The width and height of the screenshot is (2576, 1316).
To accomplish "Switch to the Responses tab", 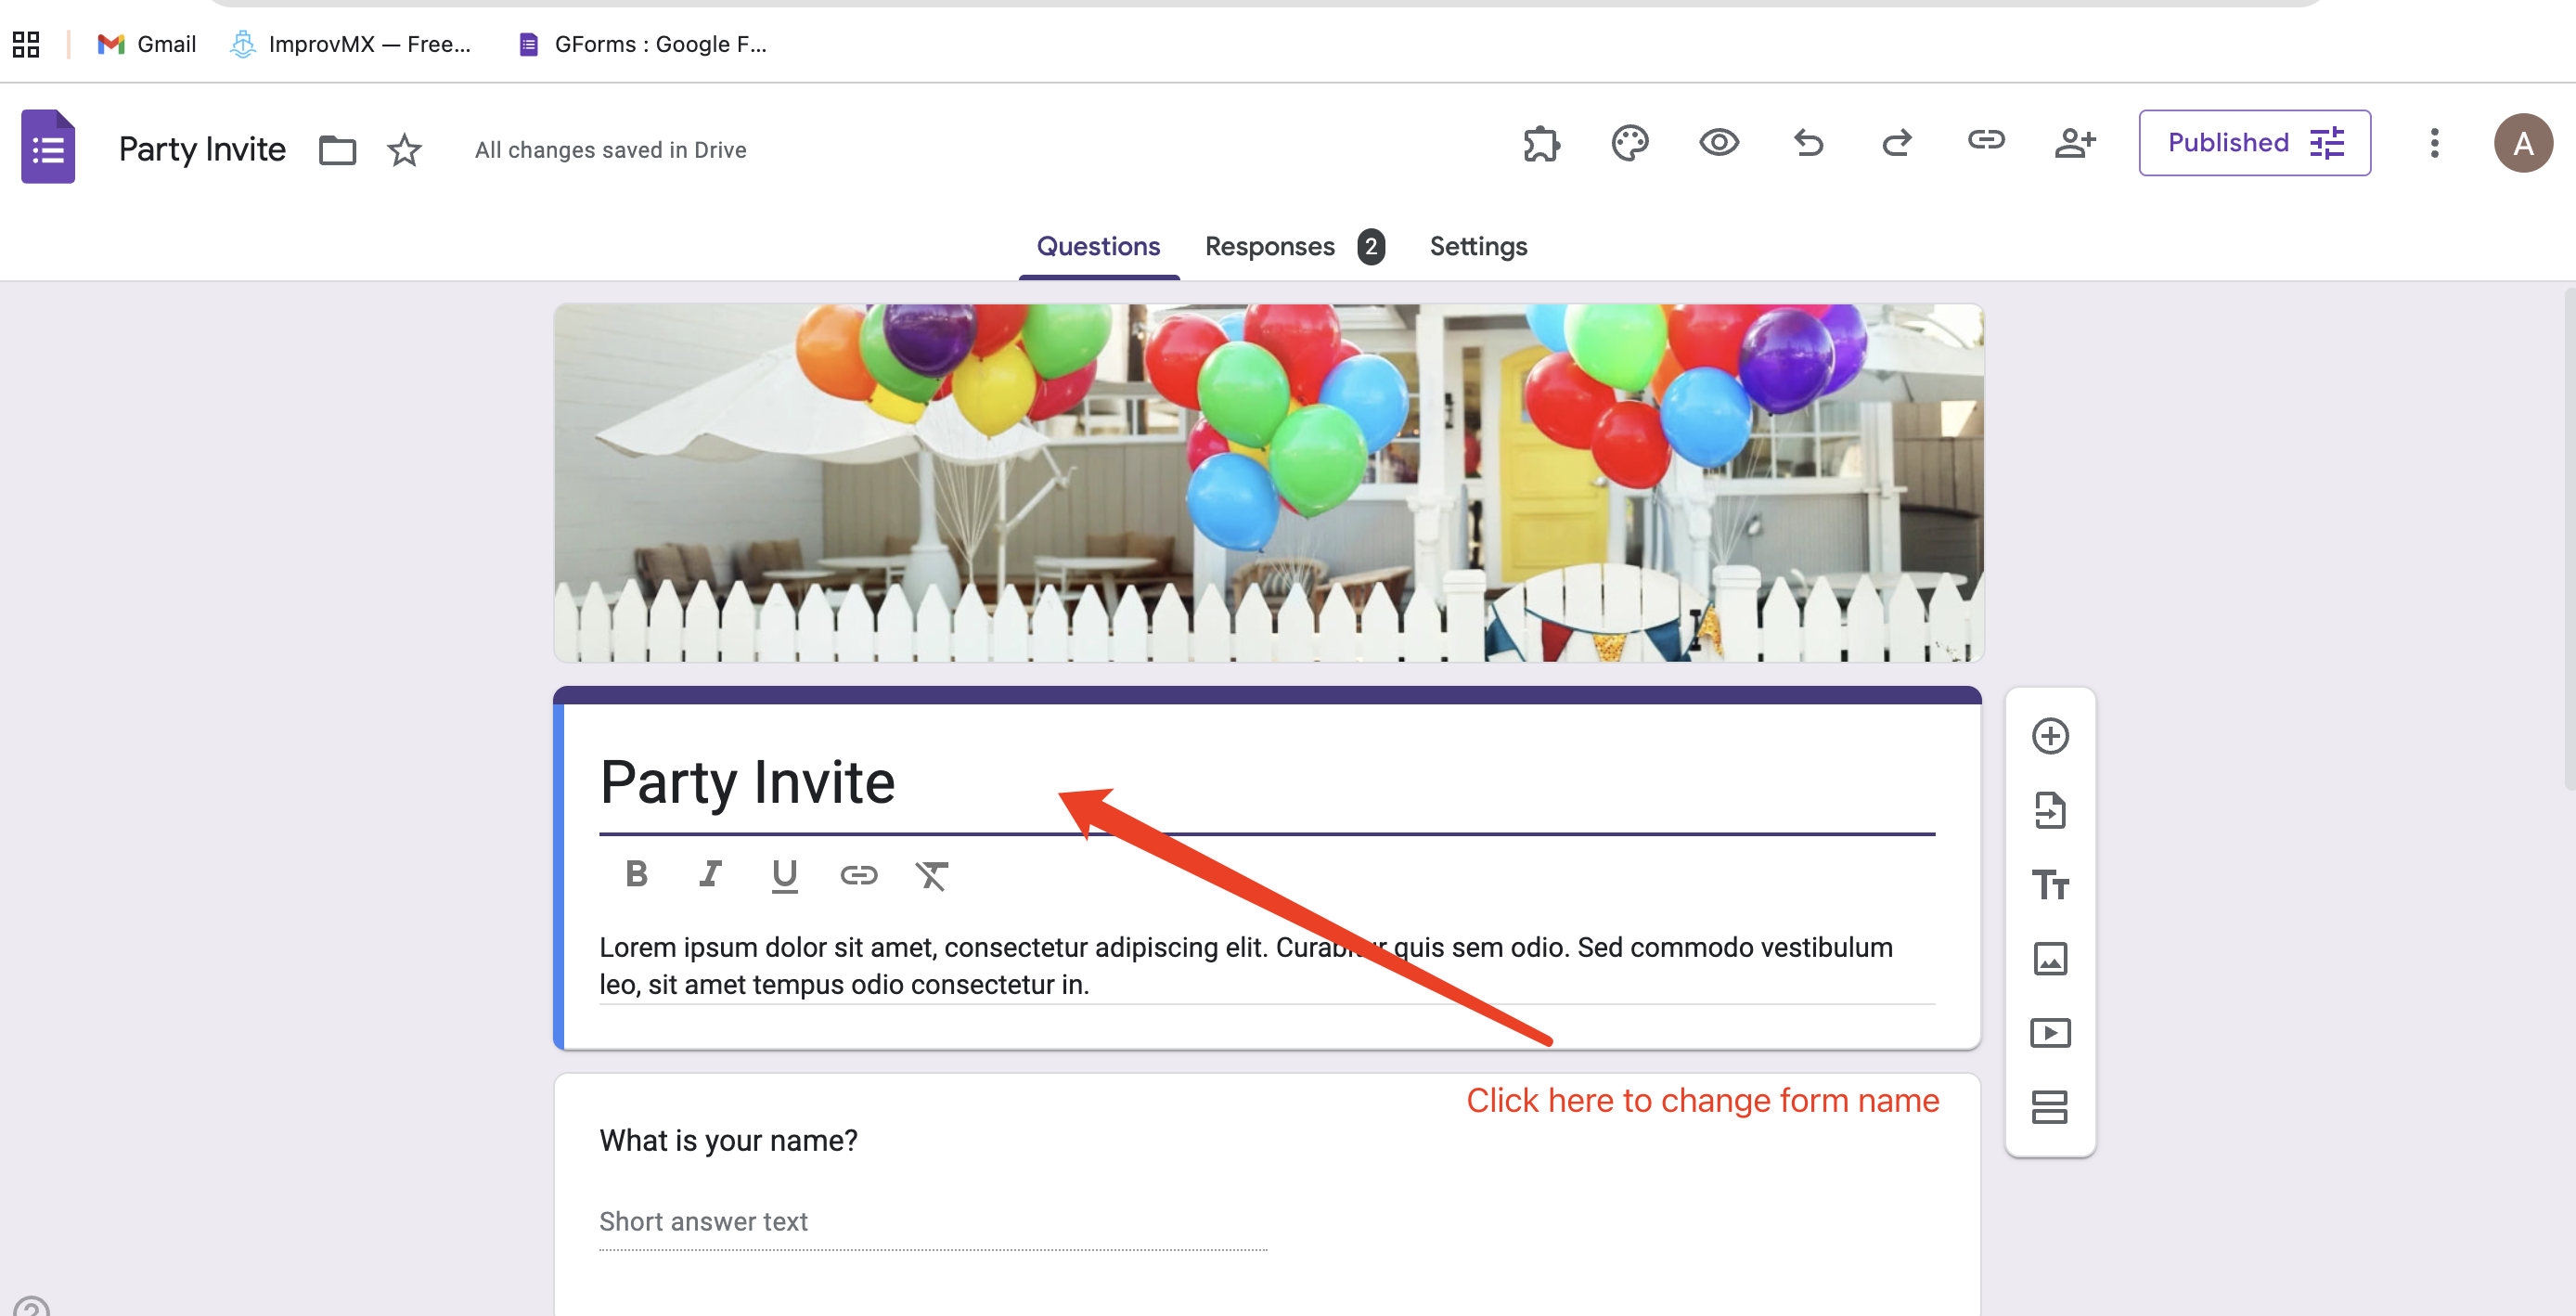I will [1269, 246].
